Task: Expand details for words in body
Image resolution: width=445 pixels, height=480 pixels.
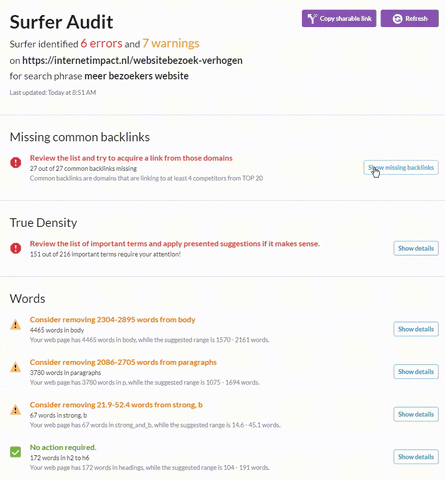Action: pyautogui.click(x=416, y=329)
